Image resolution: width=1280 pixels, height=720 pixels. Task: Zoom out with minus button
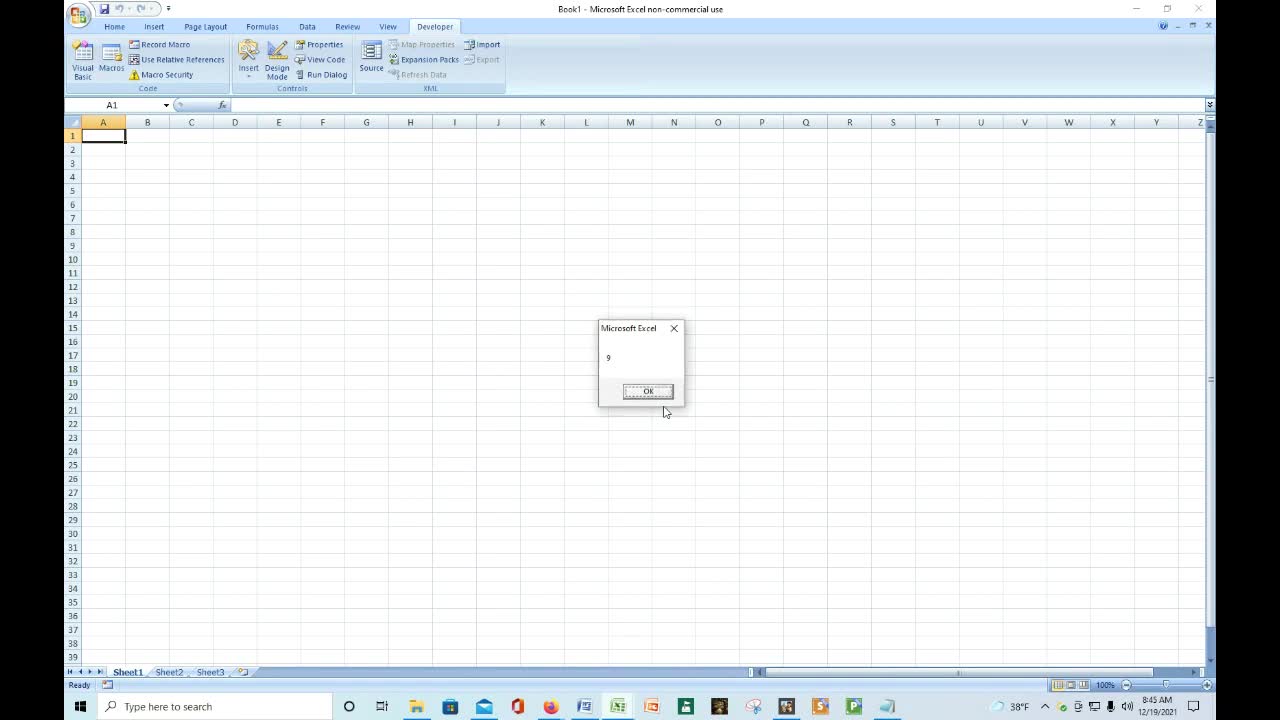[x=1126, y=685]
